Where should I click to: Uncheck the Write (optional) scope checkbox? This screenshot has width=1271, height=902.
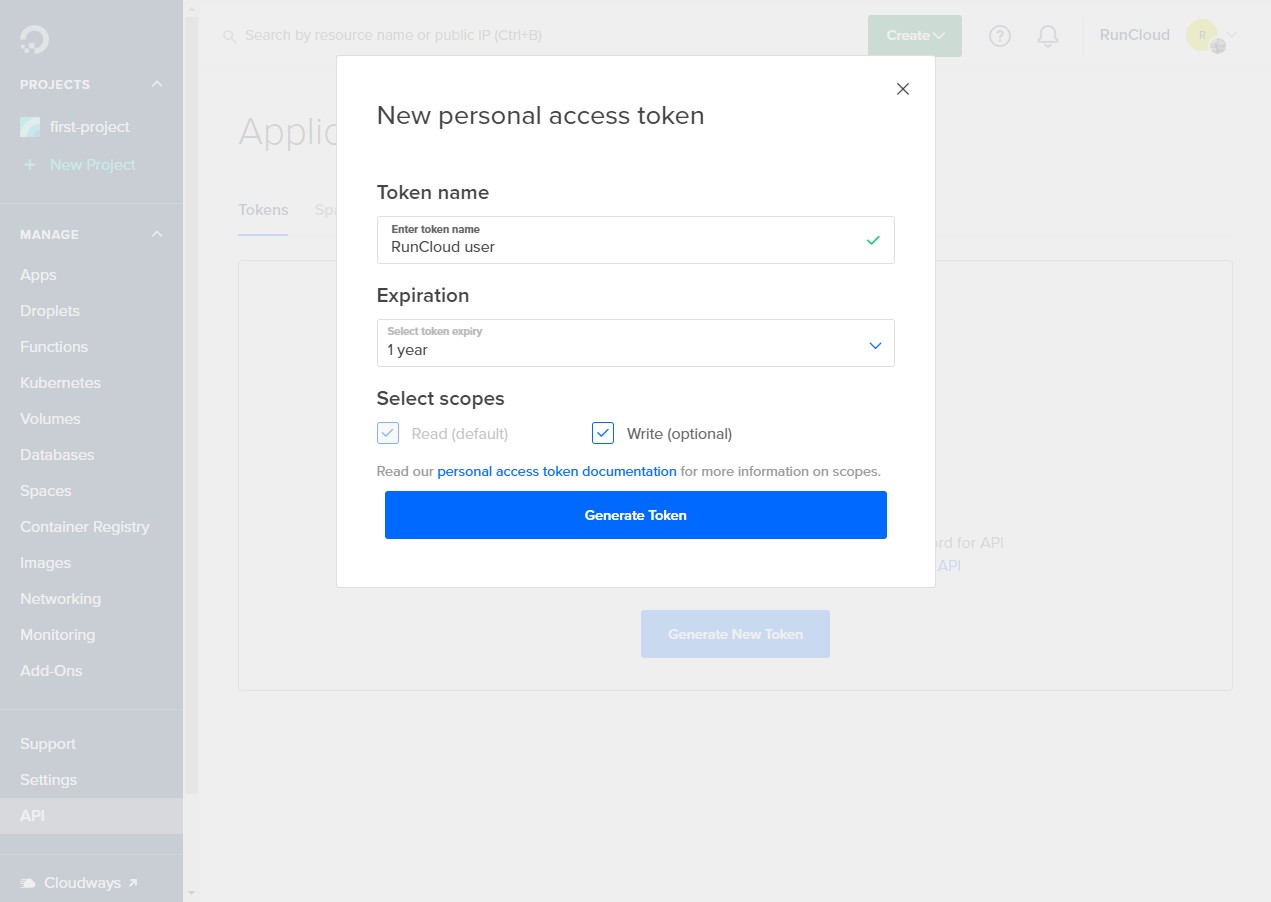pyautogui.click(x=603, y=433)
